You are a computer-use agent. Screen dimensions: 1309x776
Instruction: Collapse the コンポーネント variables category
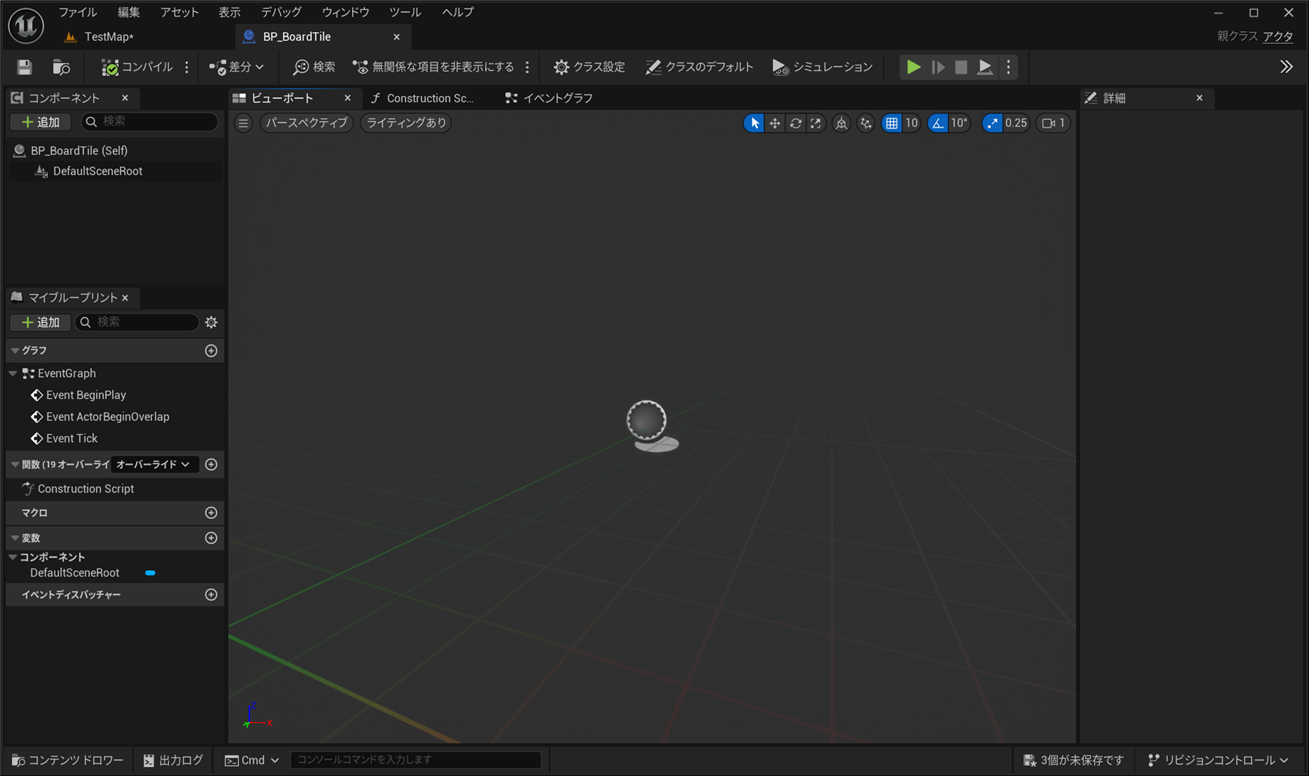[13, 557]
